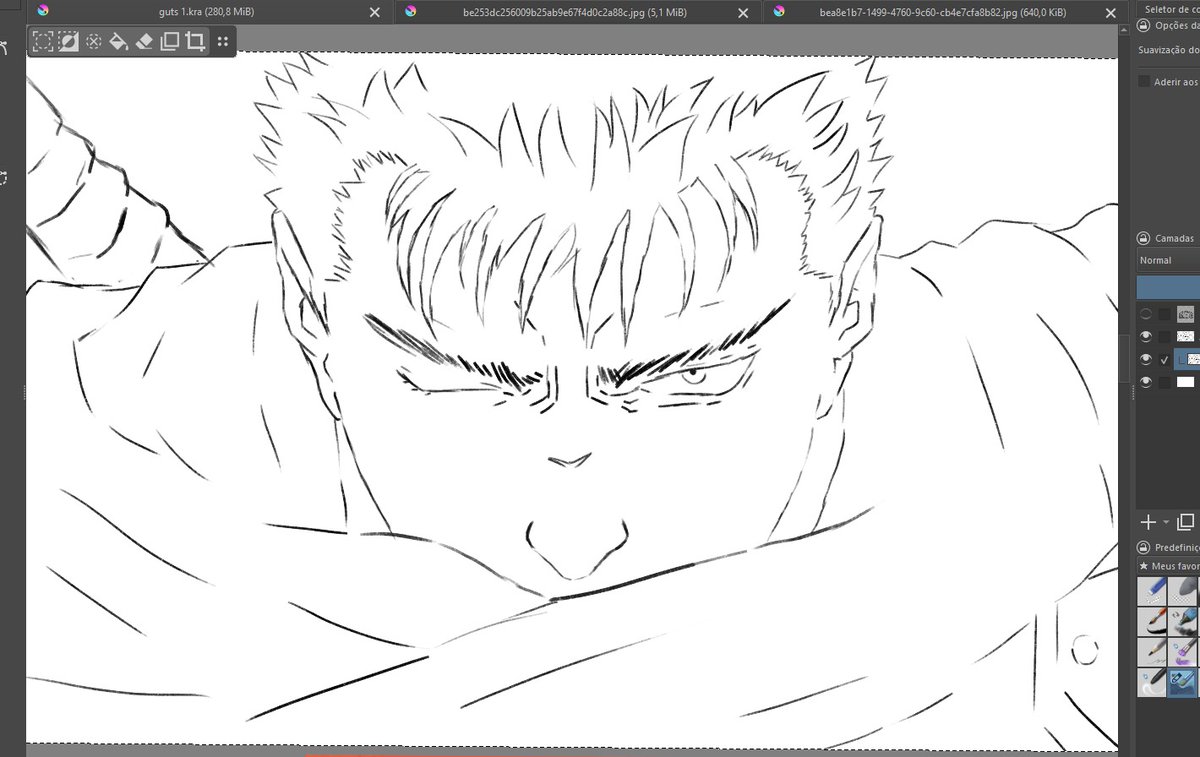Select the top layer thumbnail

click(x=1186, y=314)
